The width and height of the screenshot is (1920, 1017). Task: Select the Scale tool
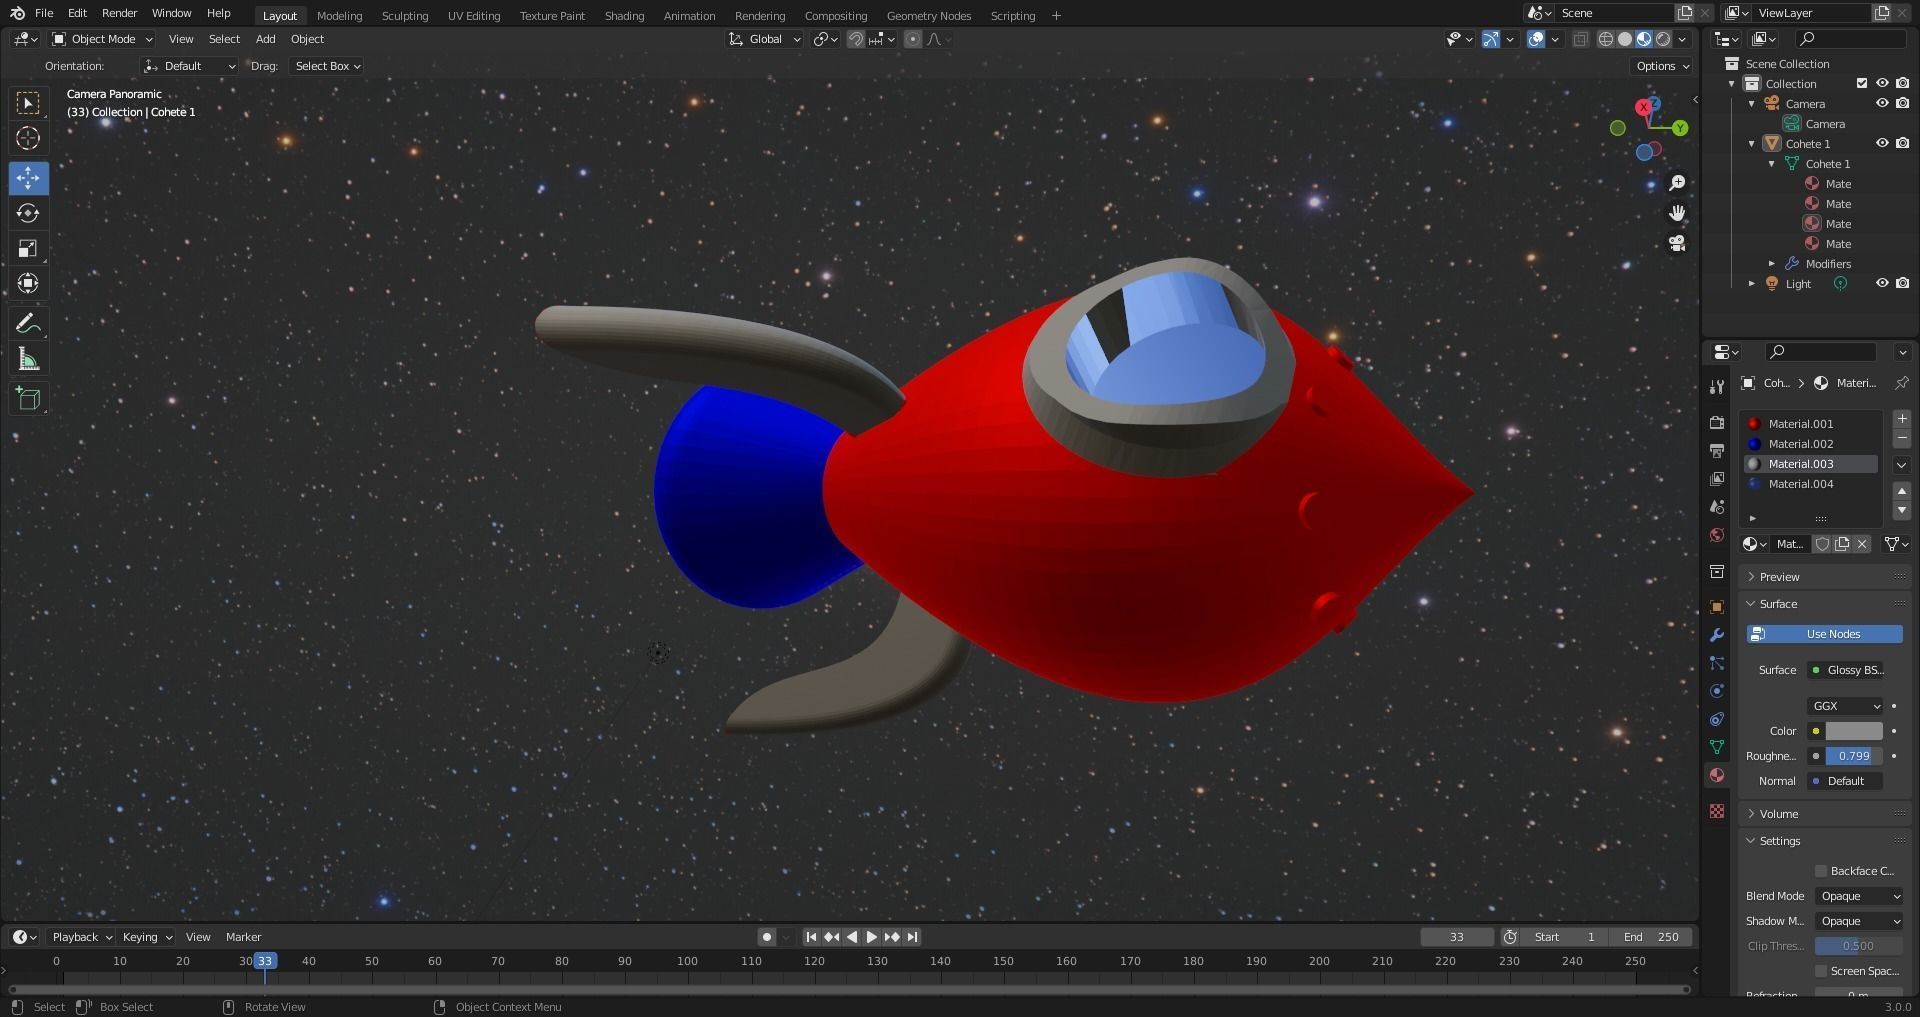tap(28, 248)
